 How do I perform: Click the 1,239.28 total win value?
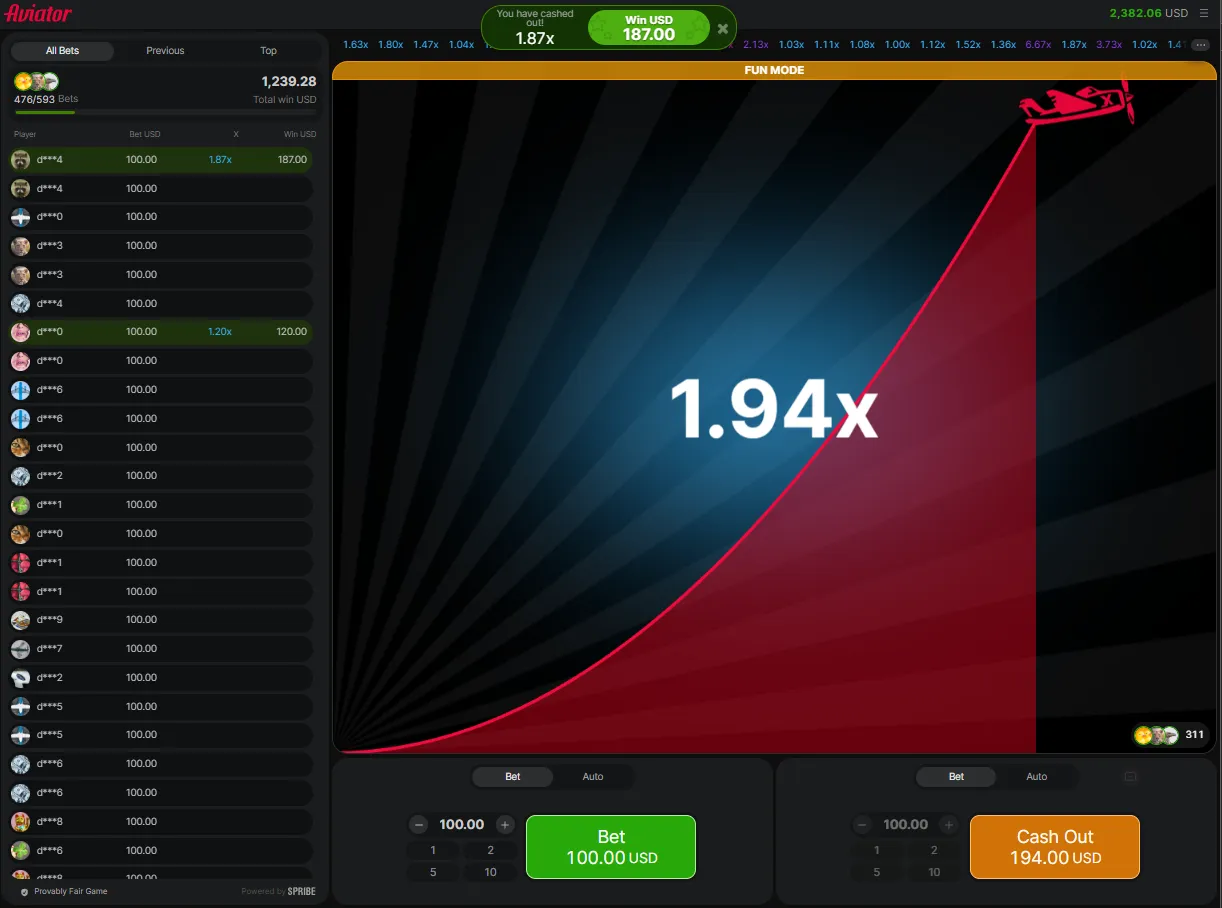click(x=289, y=82)
